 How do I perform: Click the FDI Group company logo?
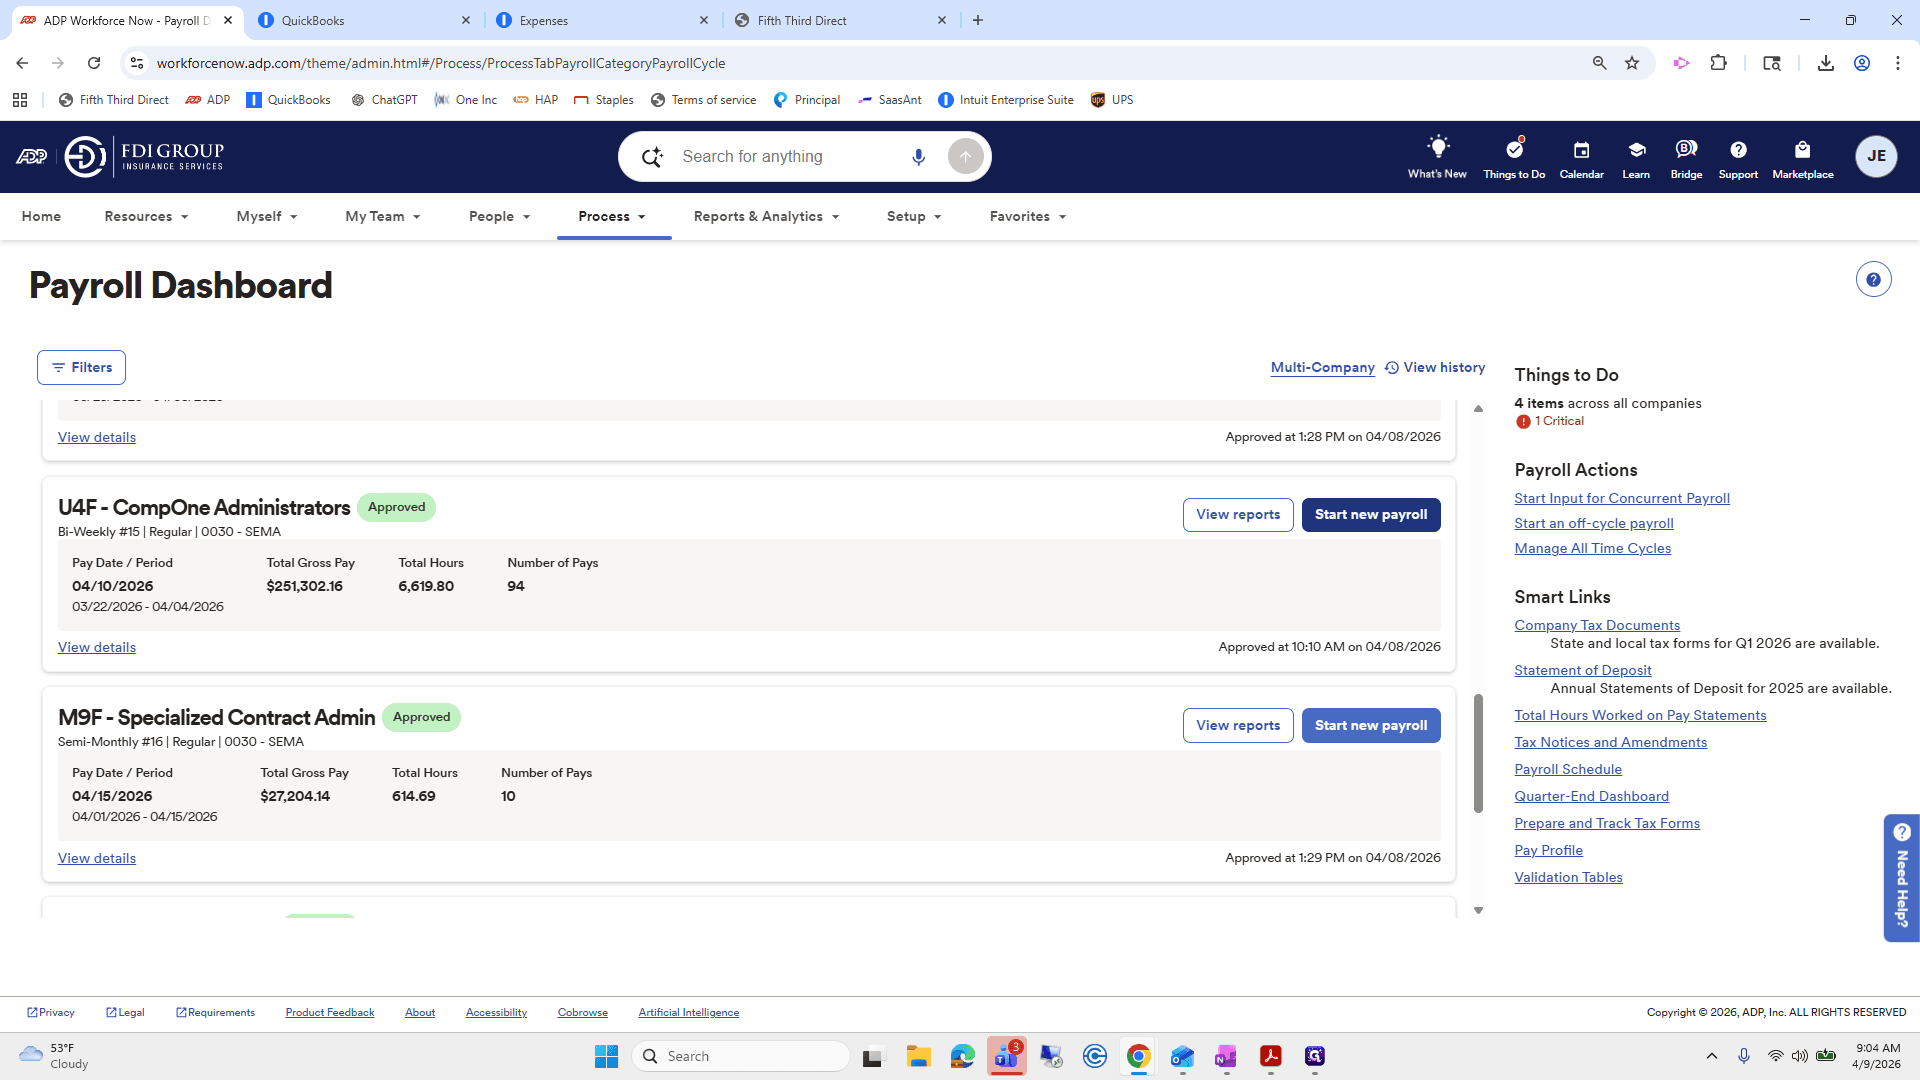tap(144, 156)
